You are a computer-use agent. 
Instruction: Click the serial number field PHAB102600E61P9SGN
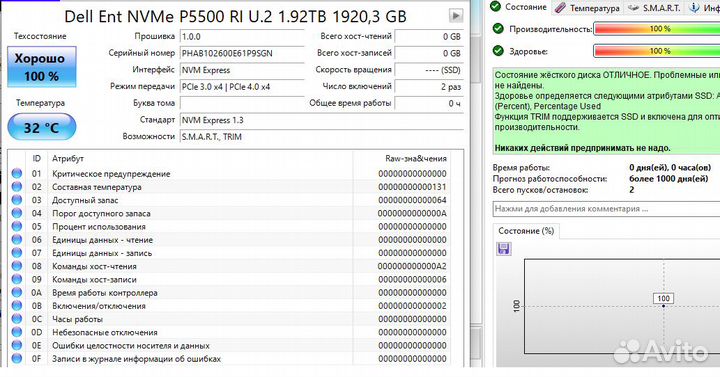pos(242,53)
